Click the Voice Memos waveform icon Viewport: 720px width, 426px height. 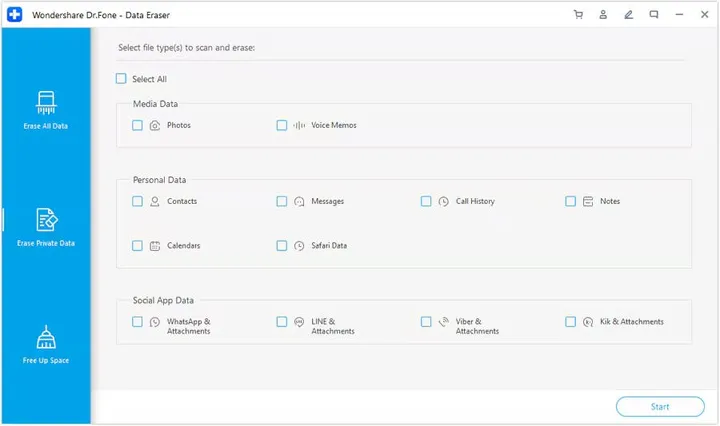pyautogui.click(x=299, y=125)
